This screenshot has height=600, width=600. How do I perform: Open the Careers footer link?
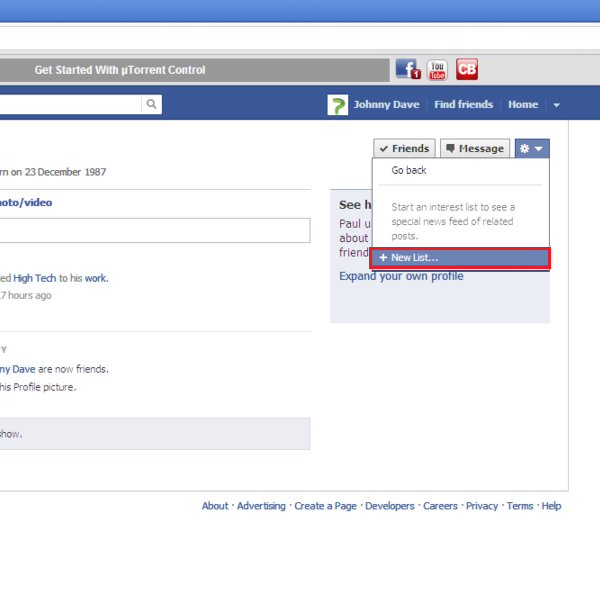click(x=440, y=506)
